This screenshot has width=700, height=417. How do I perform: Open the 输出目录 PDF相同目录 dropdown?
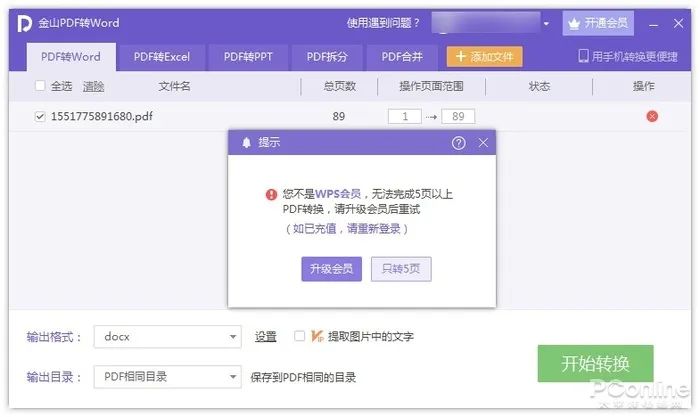click(167, 377)
